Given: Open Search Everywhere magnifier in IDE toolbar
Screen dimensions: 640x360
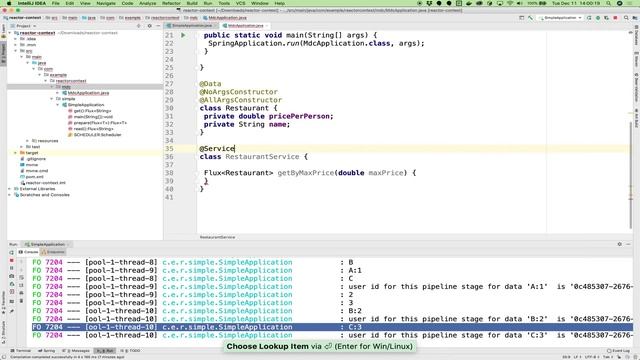Looking at the screenshot, I should [626, 18].
